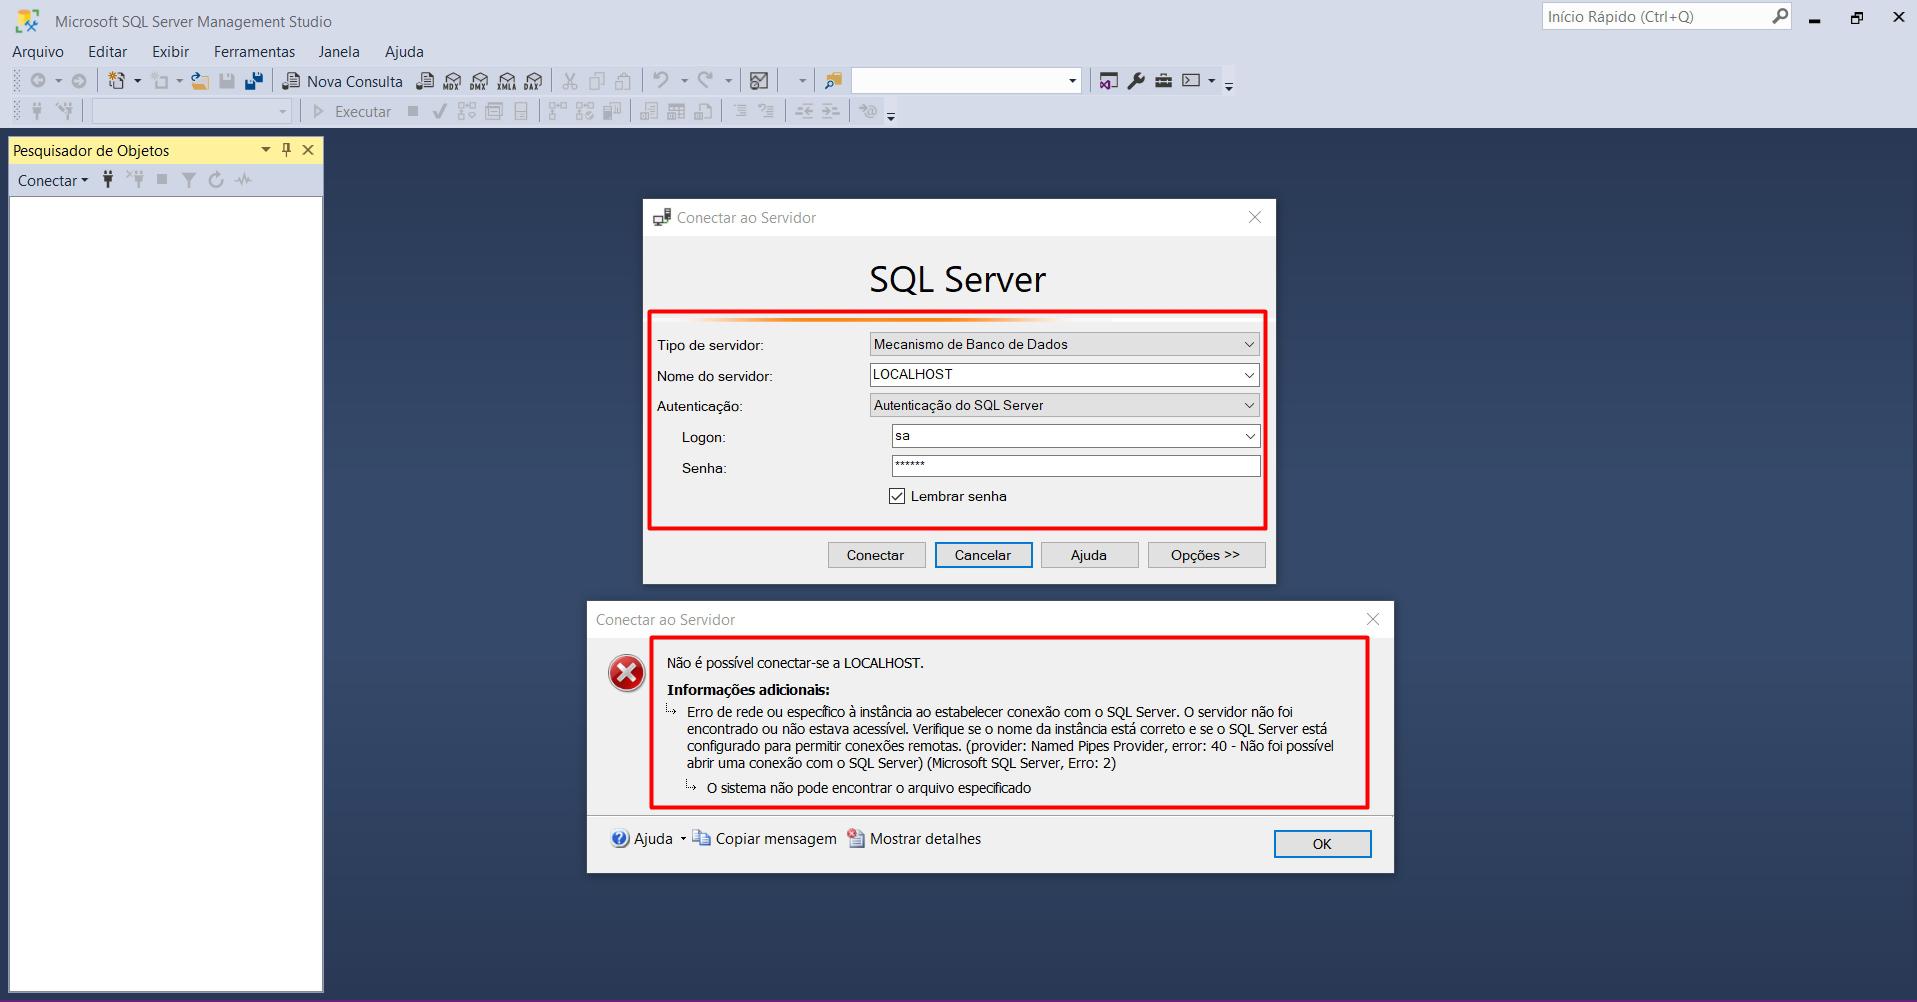Click the Nova Consulta toolbar button
Viewport: 1917px width, 1002px height.
click(343, 81)
